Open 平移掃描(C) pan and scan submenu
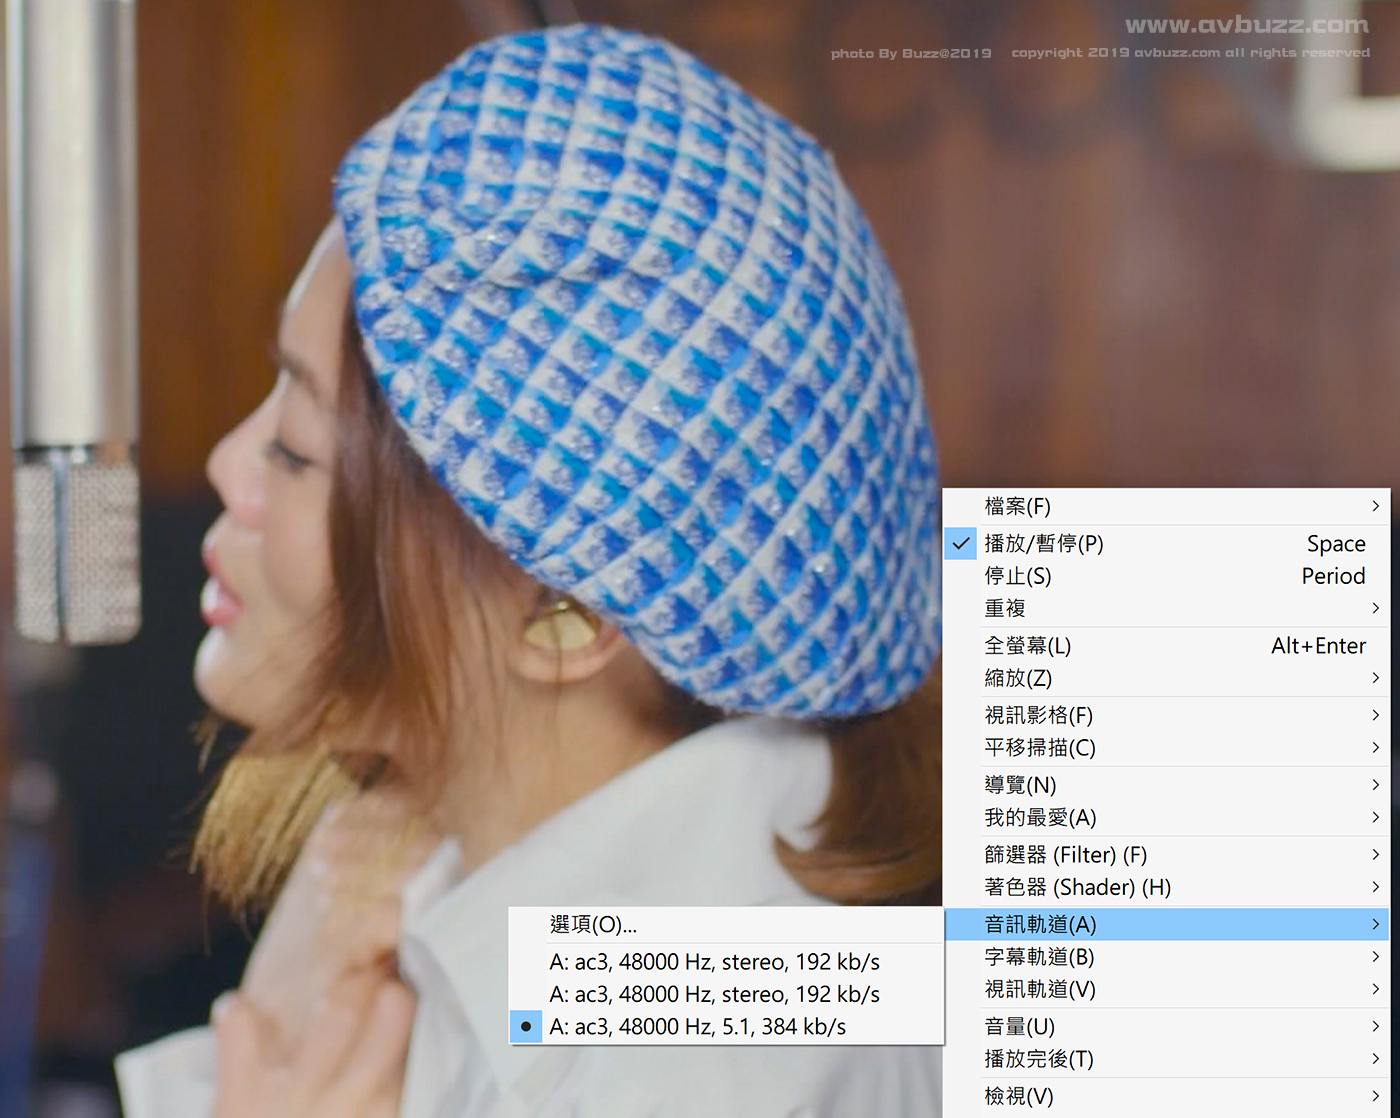The image size is (1400, 1118). (x=1039, y=748)
